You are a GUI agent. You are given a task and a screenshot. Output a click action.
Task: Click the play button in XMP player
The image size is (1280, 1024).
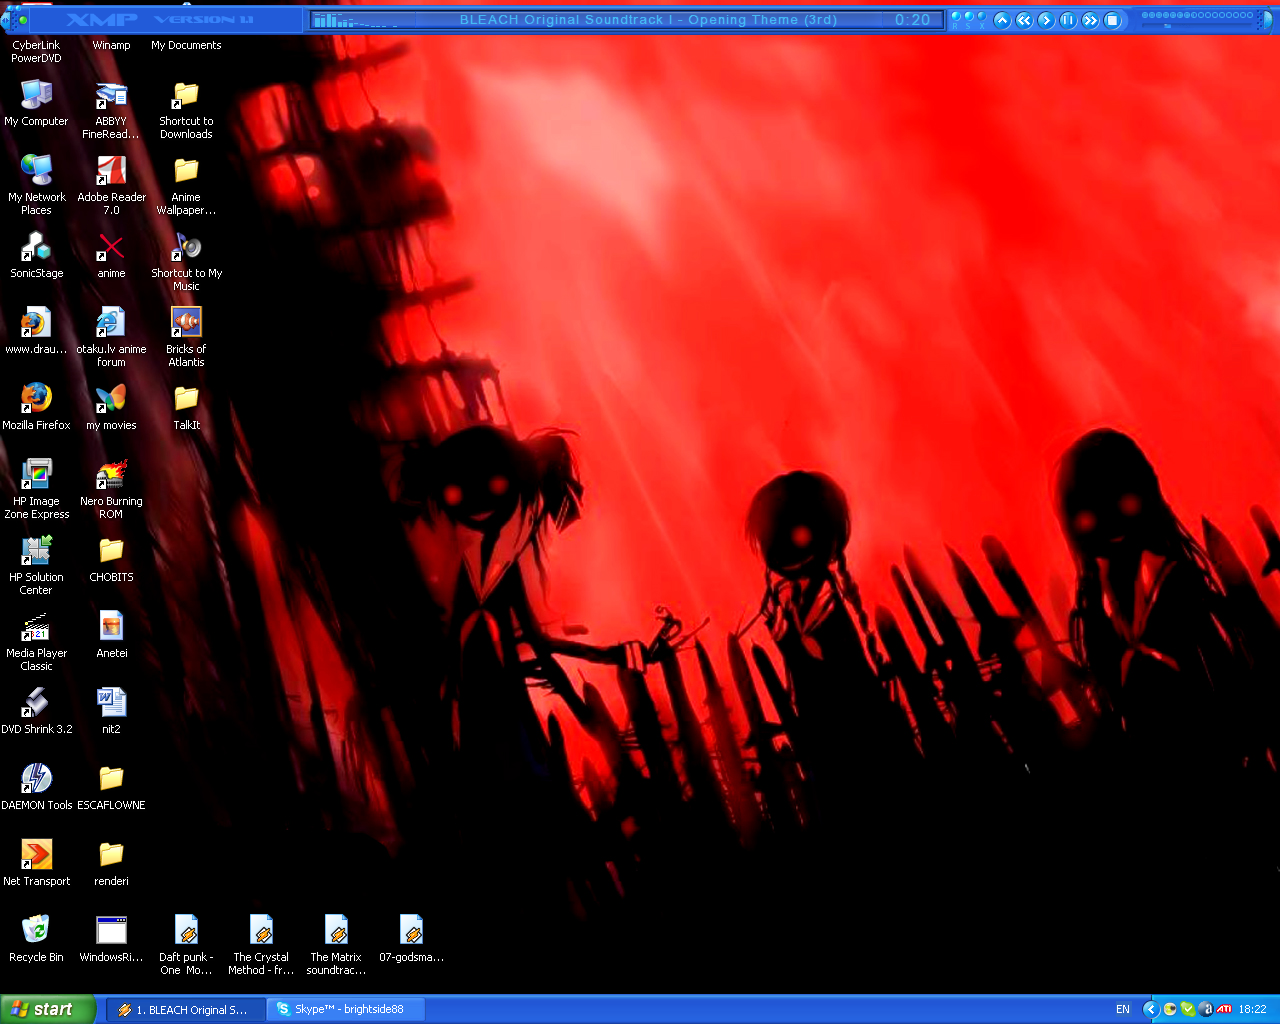tap(1046, 20)
